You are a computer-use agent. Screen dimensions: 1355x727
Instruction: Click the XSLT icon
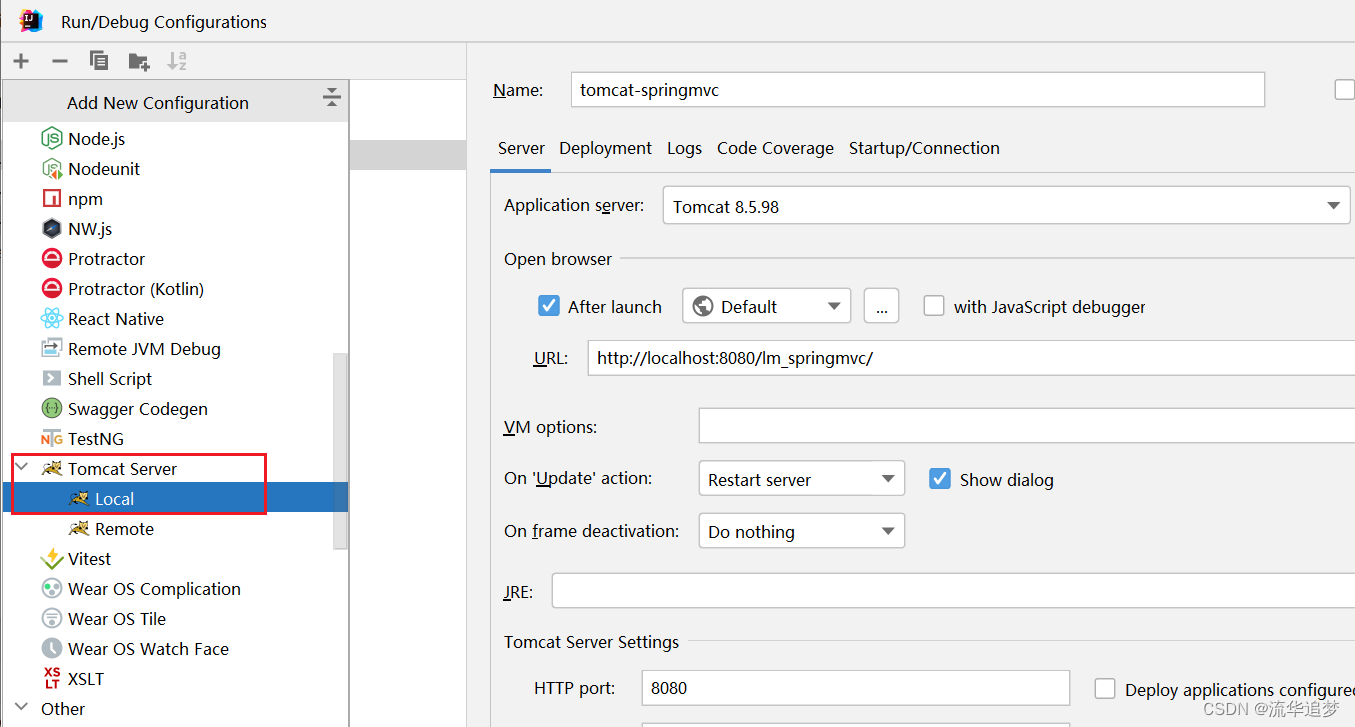[x=52, y=679]
